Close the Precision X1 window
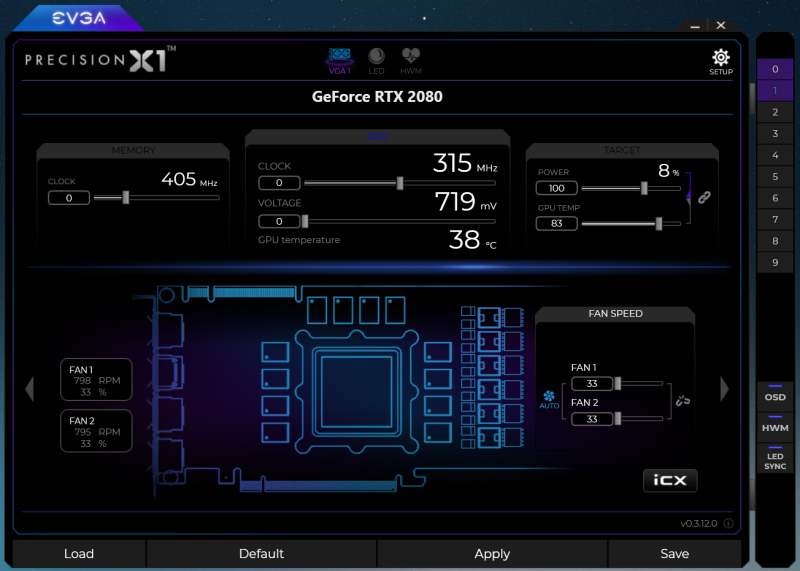 tap(721, 25)
